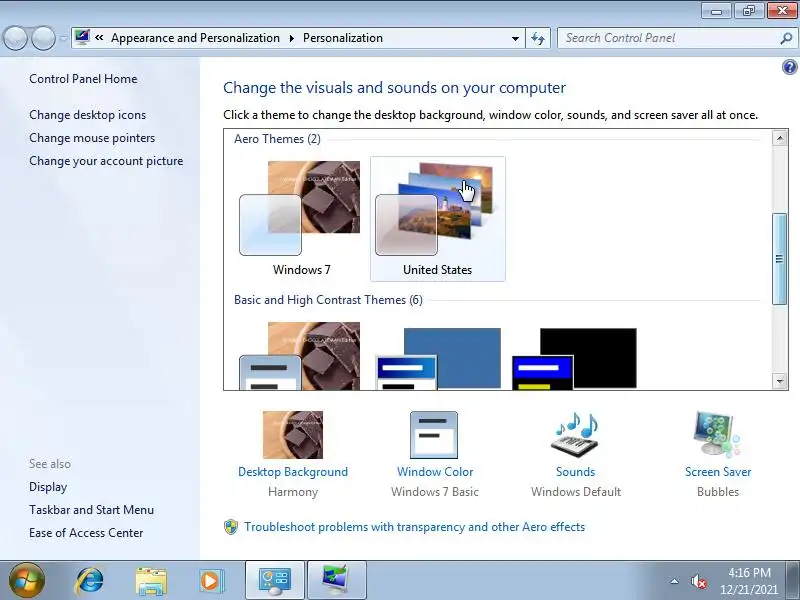
Task: Click the theme list scroll down arrow
Action: pyautogui.click(x=779, y=381)
